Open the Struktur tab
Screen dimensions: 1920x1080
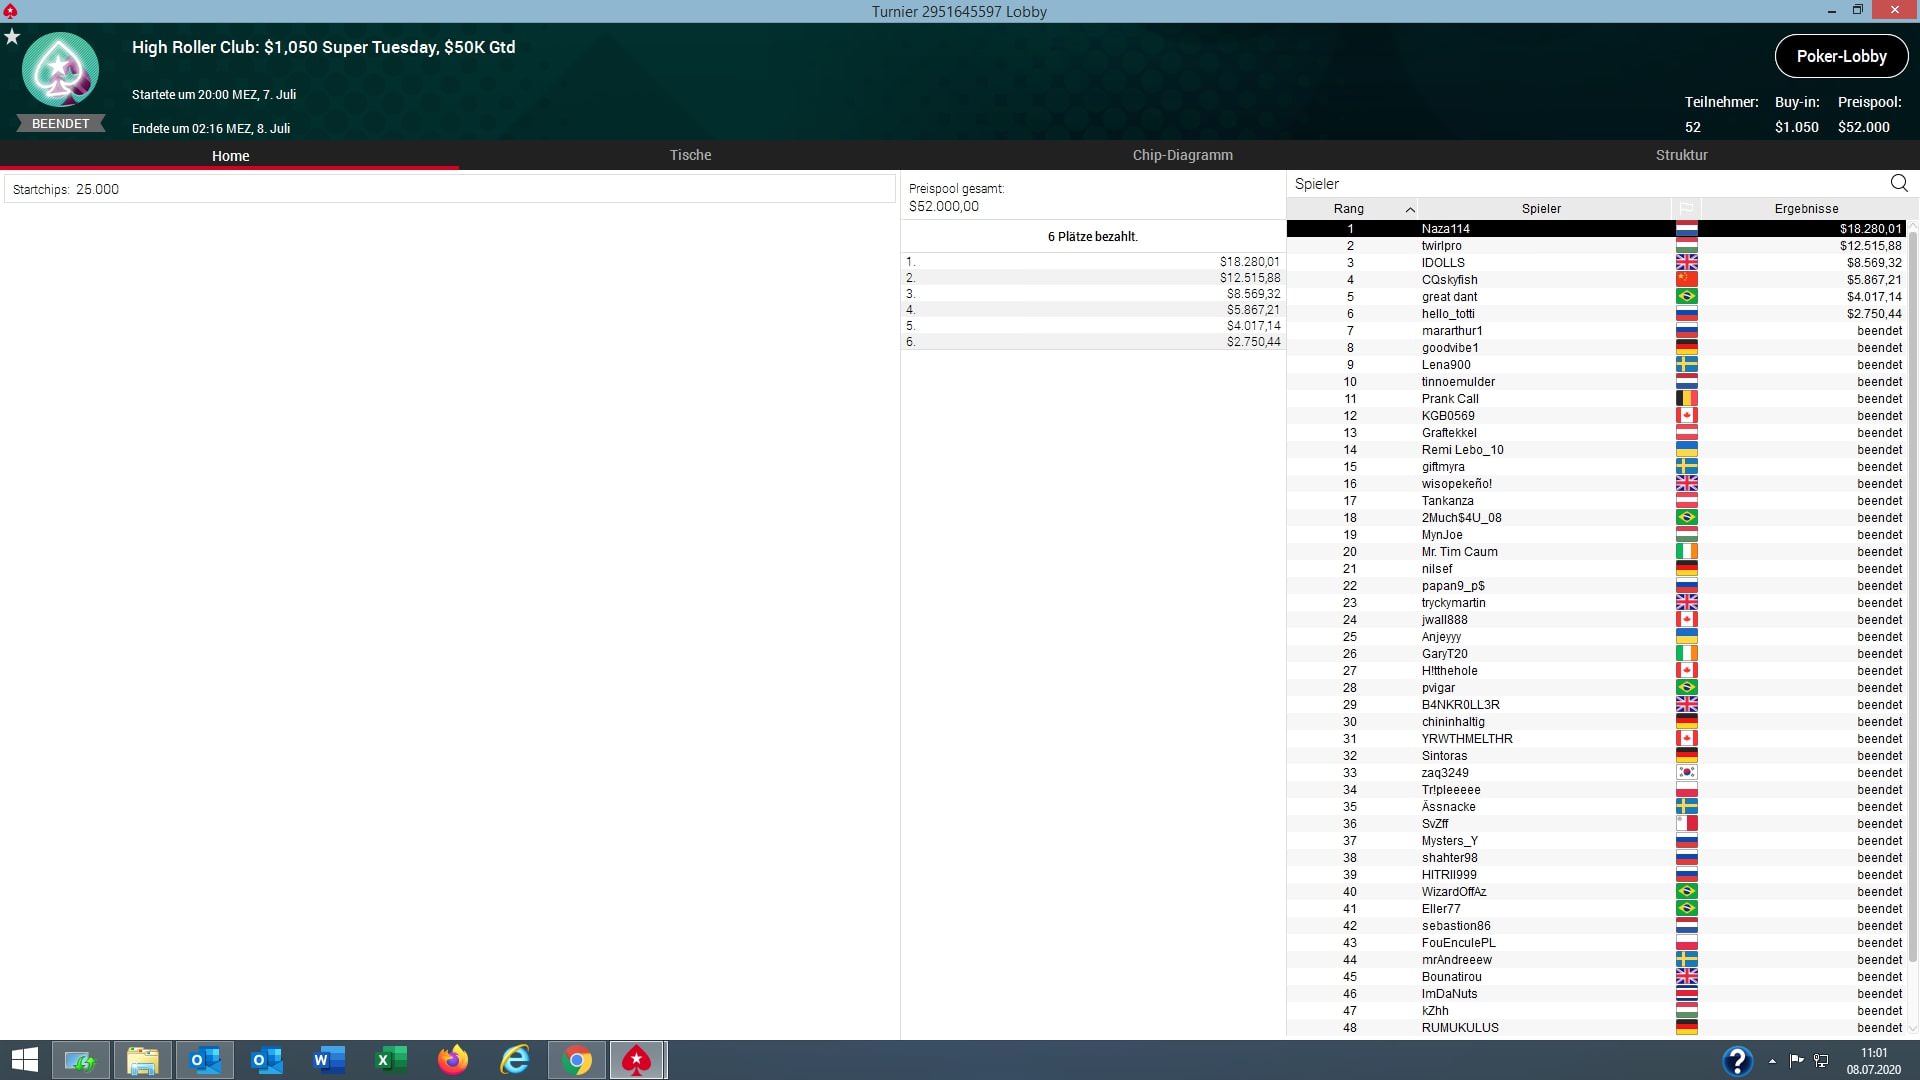[x=1681, y=155]
